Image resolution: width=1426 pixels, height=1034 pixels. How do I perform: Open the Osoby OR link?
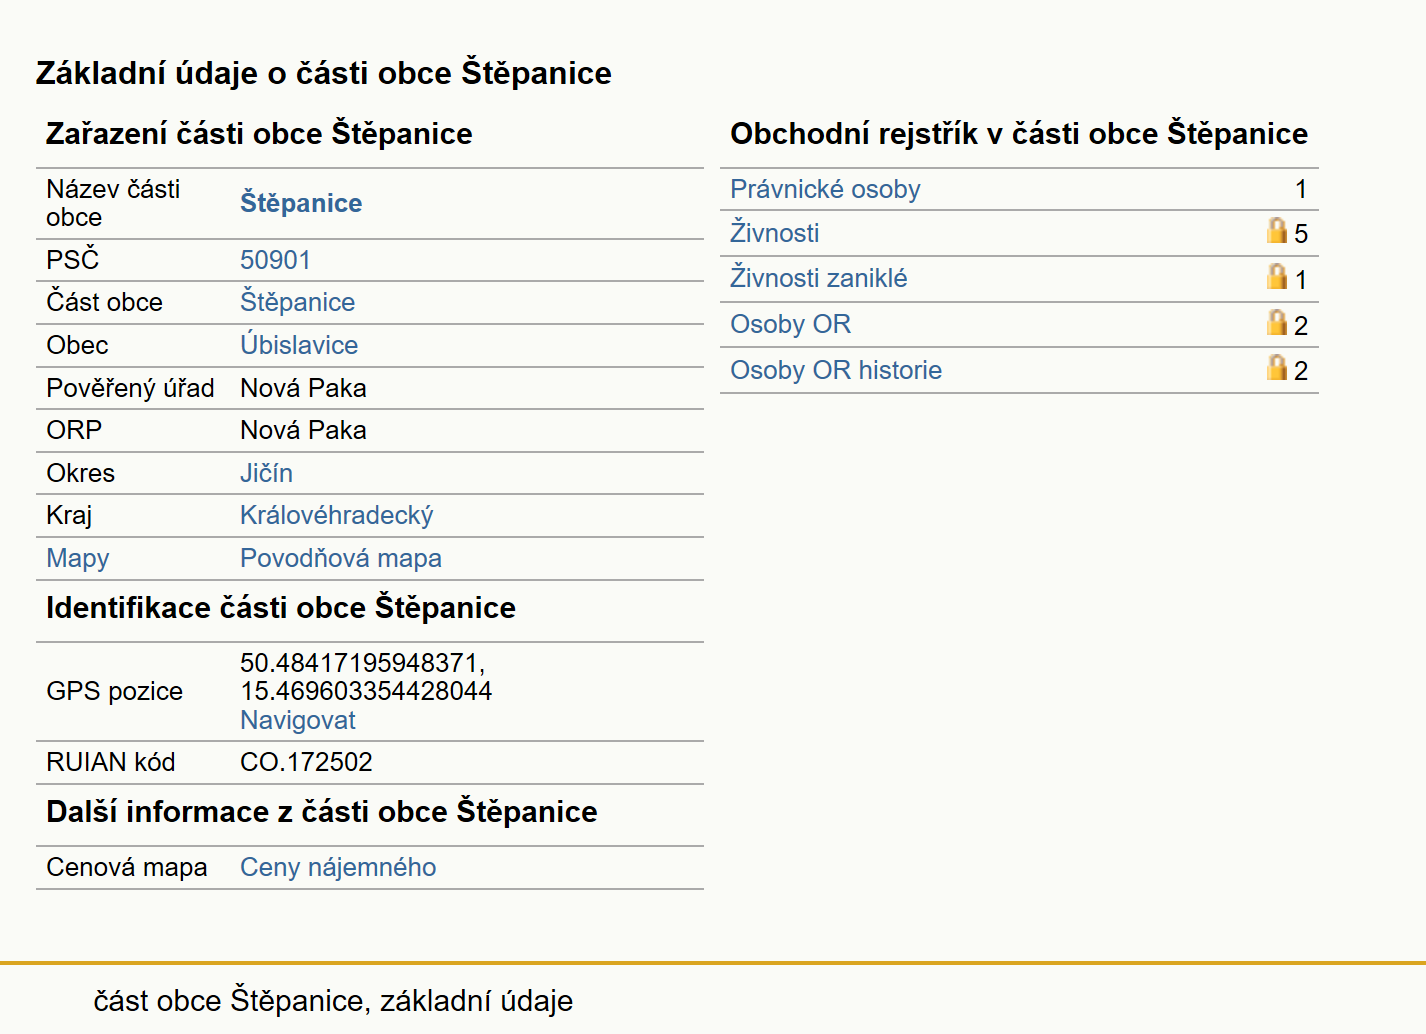click(x=791, y=324)
